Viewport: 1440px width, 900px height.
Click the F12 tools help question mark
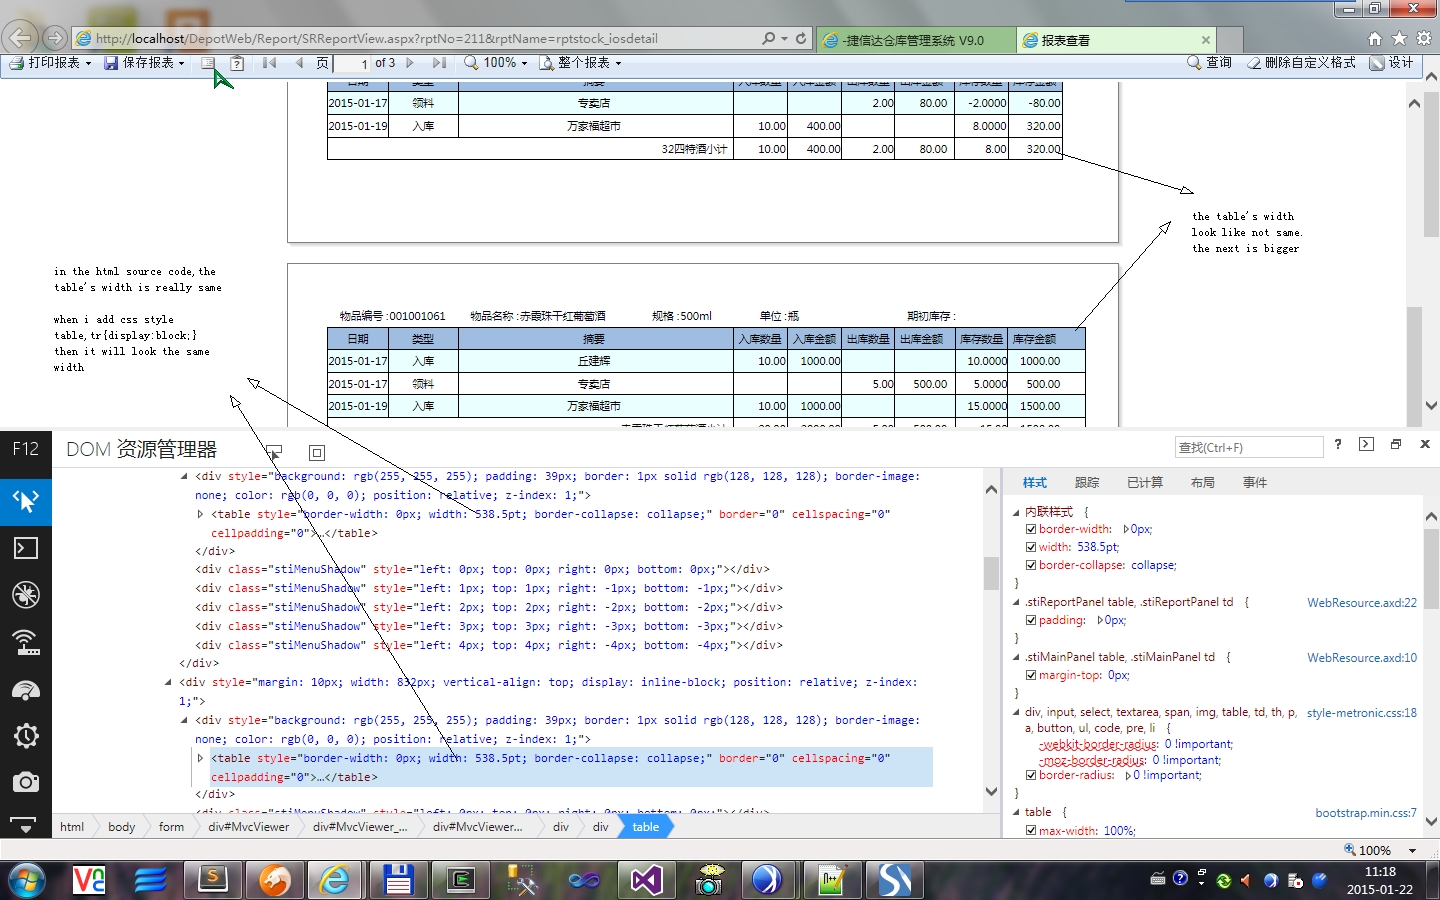[1338, 444]
